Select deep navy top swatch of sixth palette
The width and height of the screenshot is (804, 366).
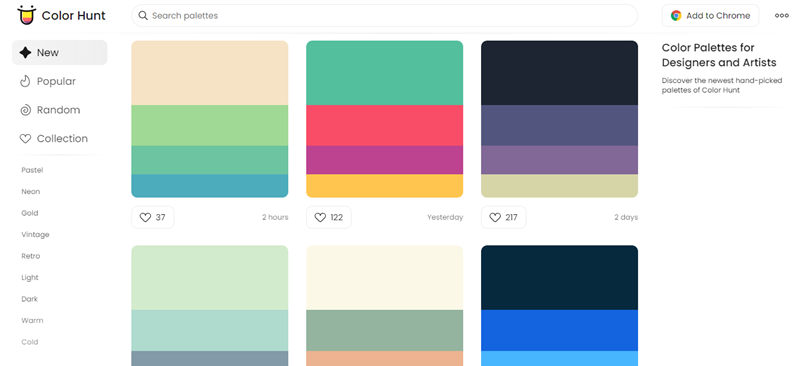click(559, 277)
